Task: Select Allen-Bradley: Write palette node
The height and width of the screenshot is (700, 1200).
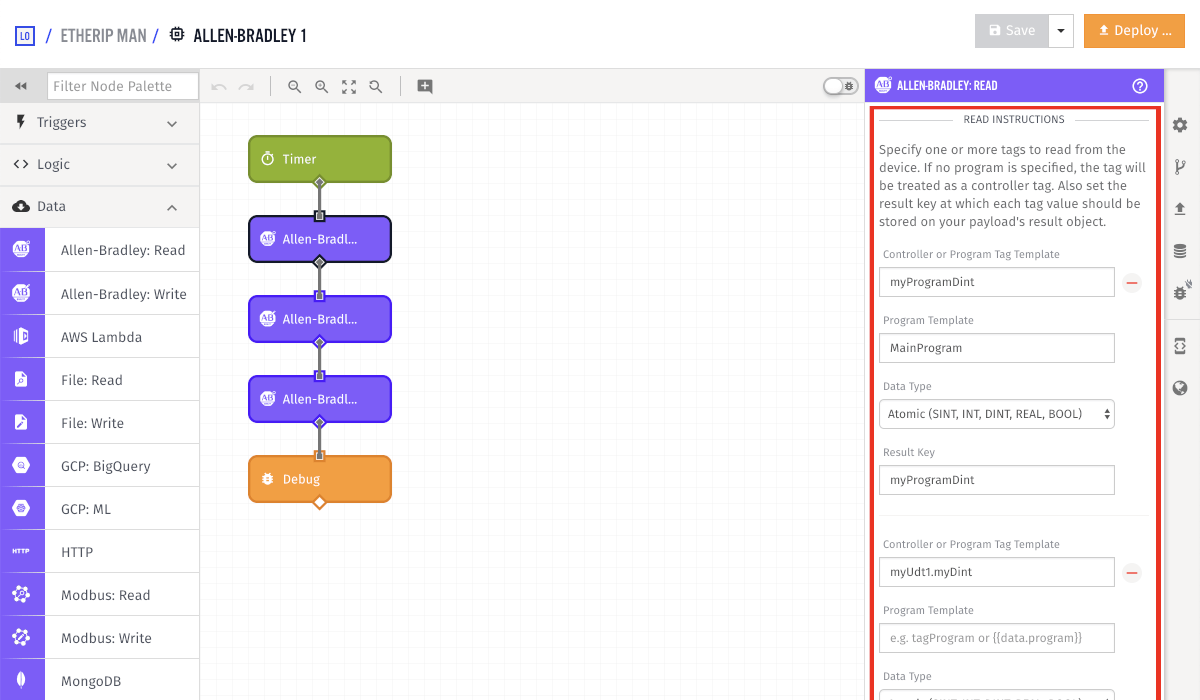Action: pyautogui.click(x=100, y=294)
